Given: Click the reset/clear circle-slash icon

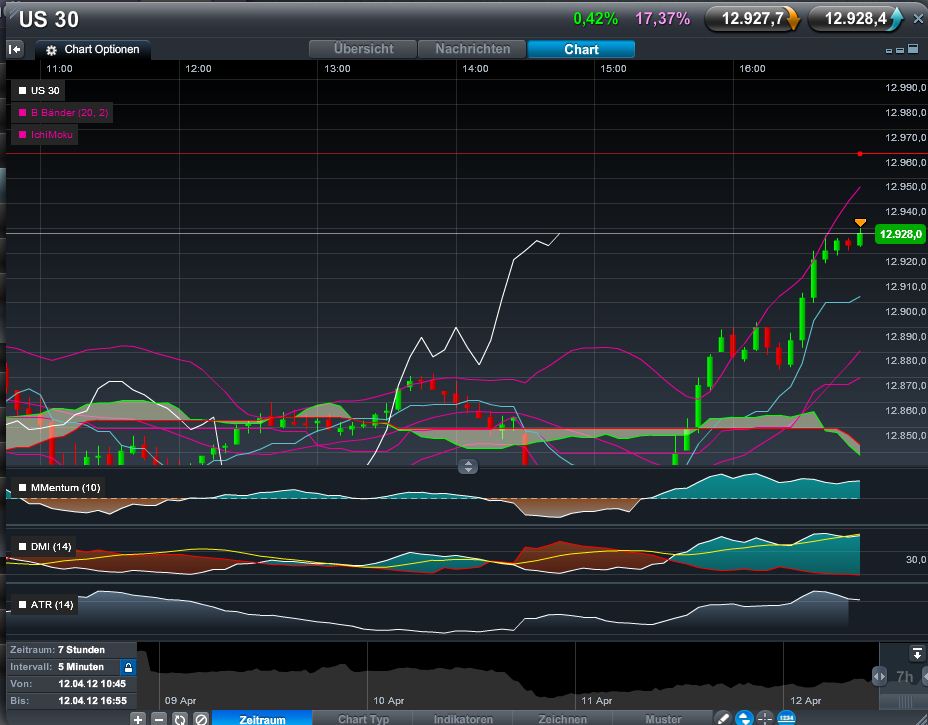Looking at the screenshot, I should pos(200,718).
